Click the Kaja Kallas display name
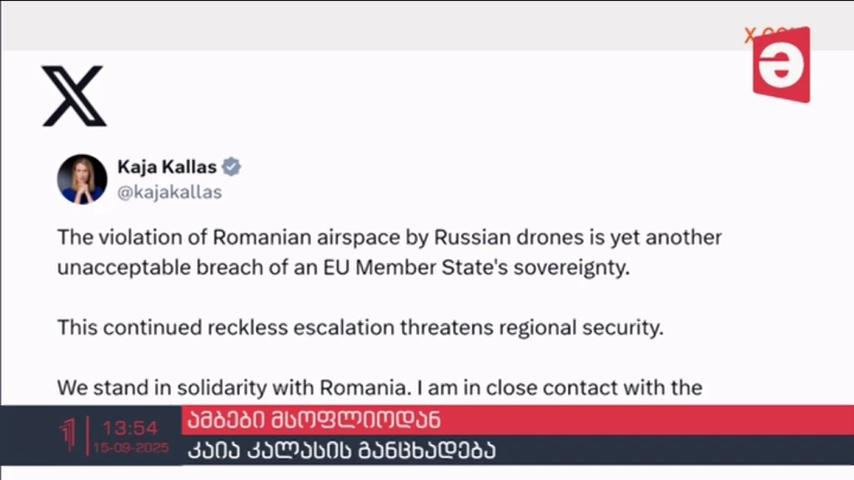The width and height of the screenshot is (854, 480). point(167,167)
